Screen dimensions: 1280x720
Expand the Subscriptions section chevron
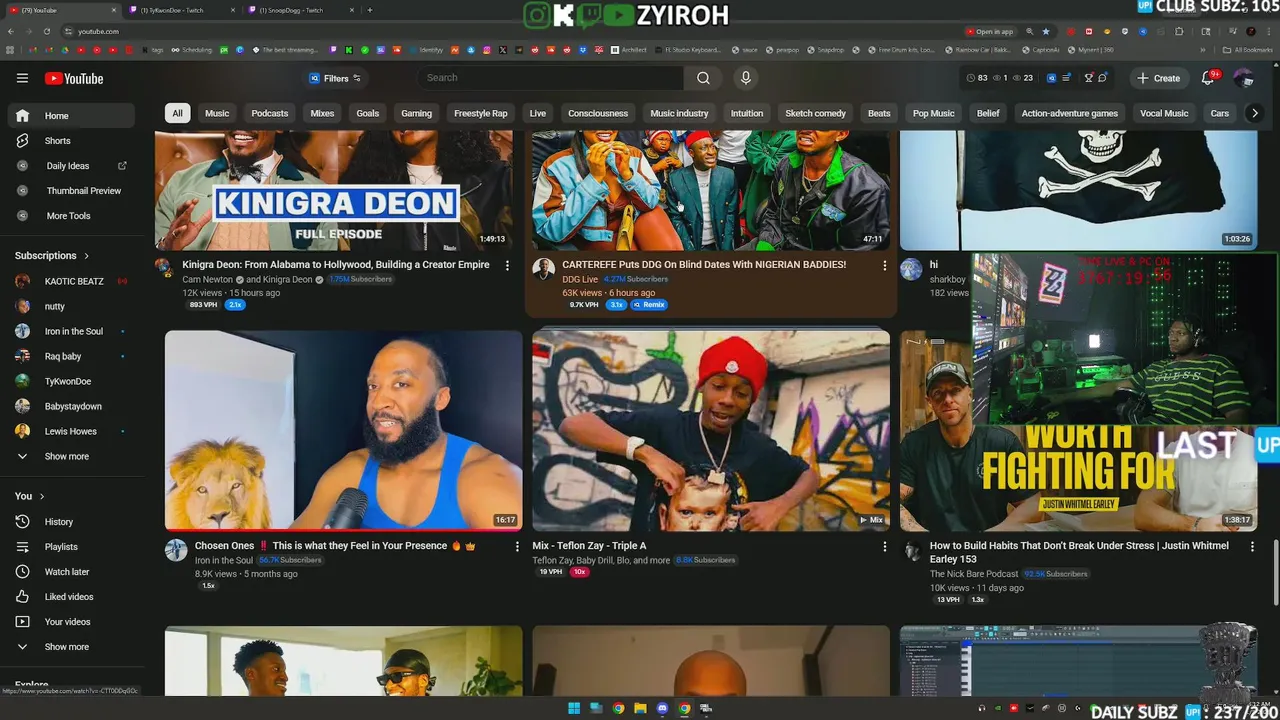click(x=86, y=256)
